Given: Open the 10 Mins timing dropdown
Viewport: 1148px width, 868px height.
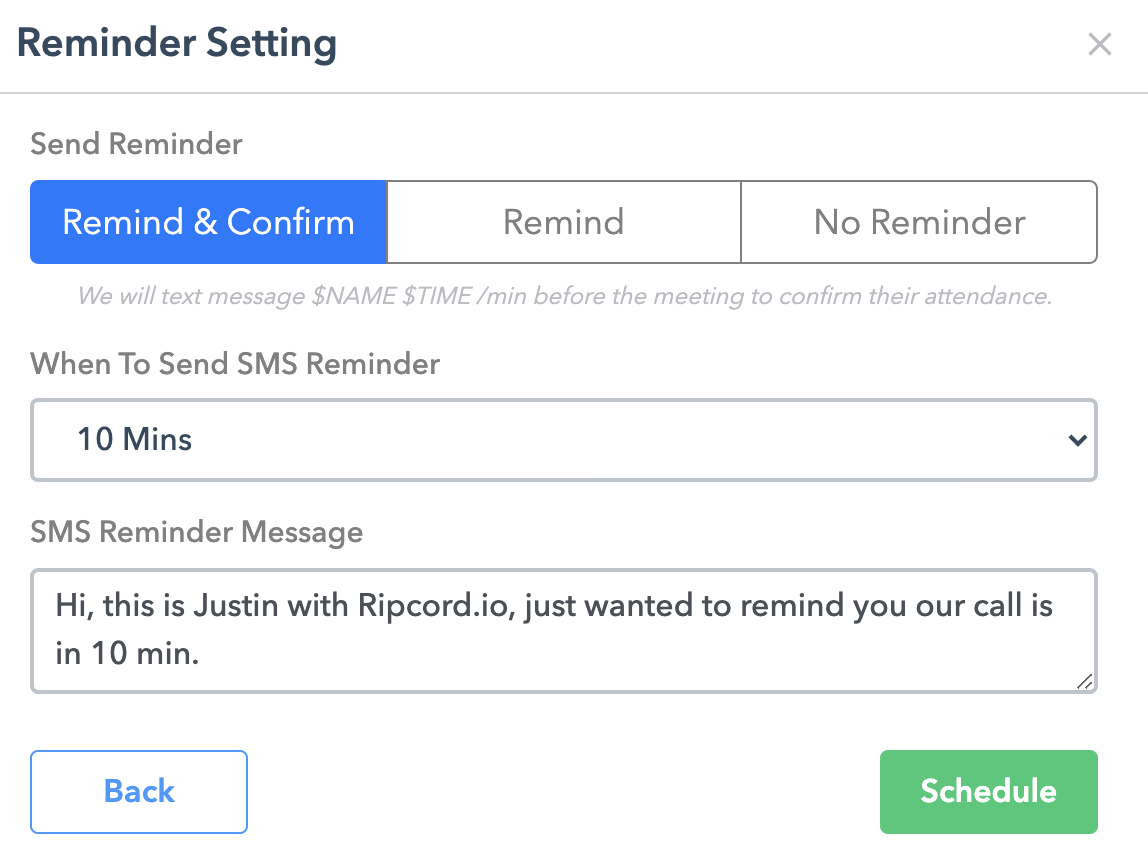Looking at the screenshot, I should click(x=563, y=440).
